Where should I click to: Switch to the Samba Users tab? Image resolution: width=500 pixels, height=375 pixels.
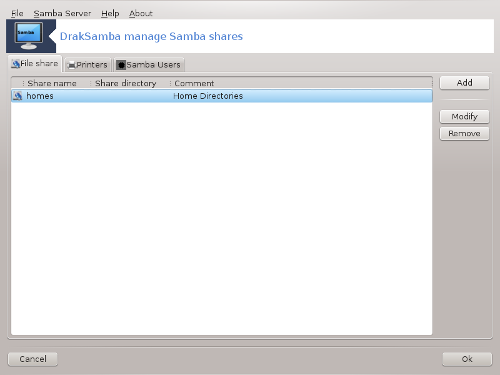[149, 65]
